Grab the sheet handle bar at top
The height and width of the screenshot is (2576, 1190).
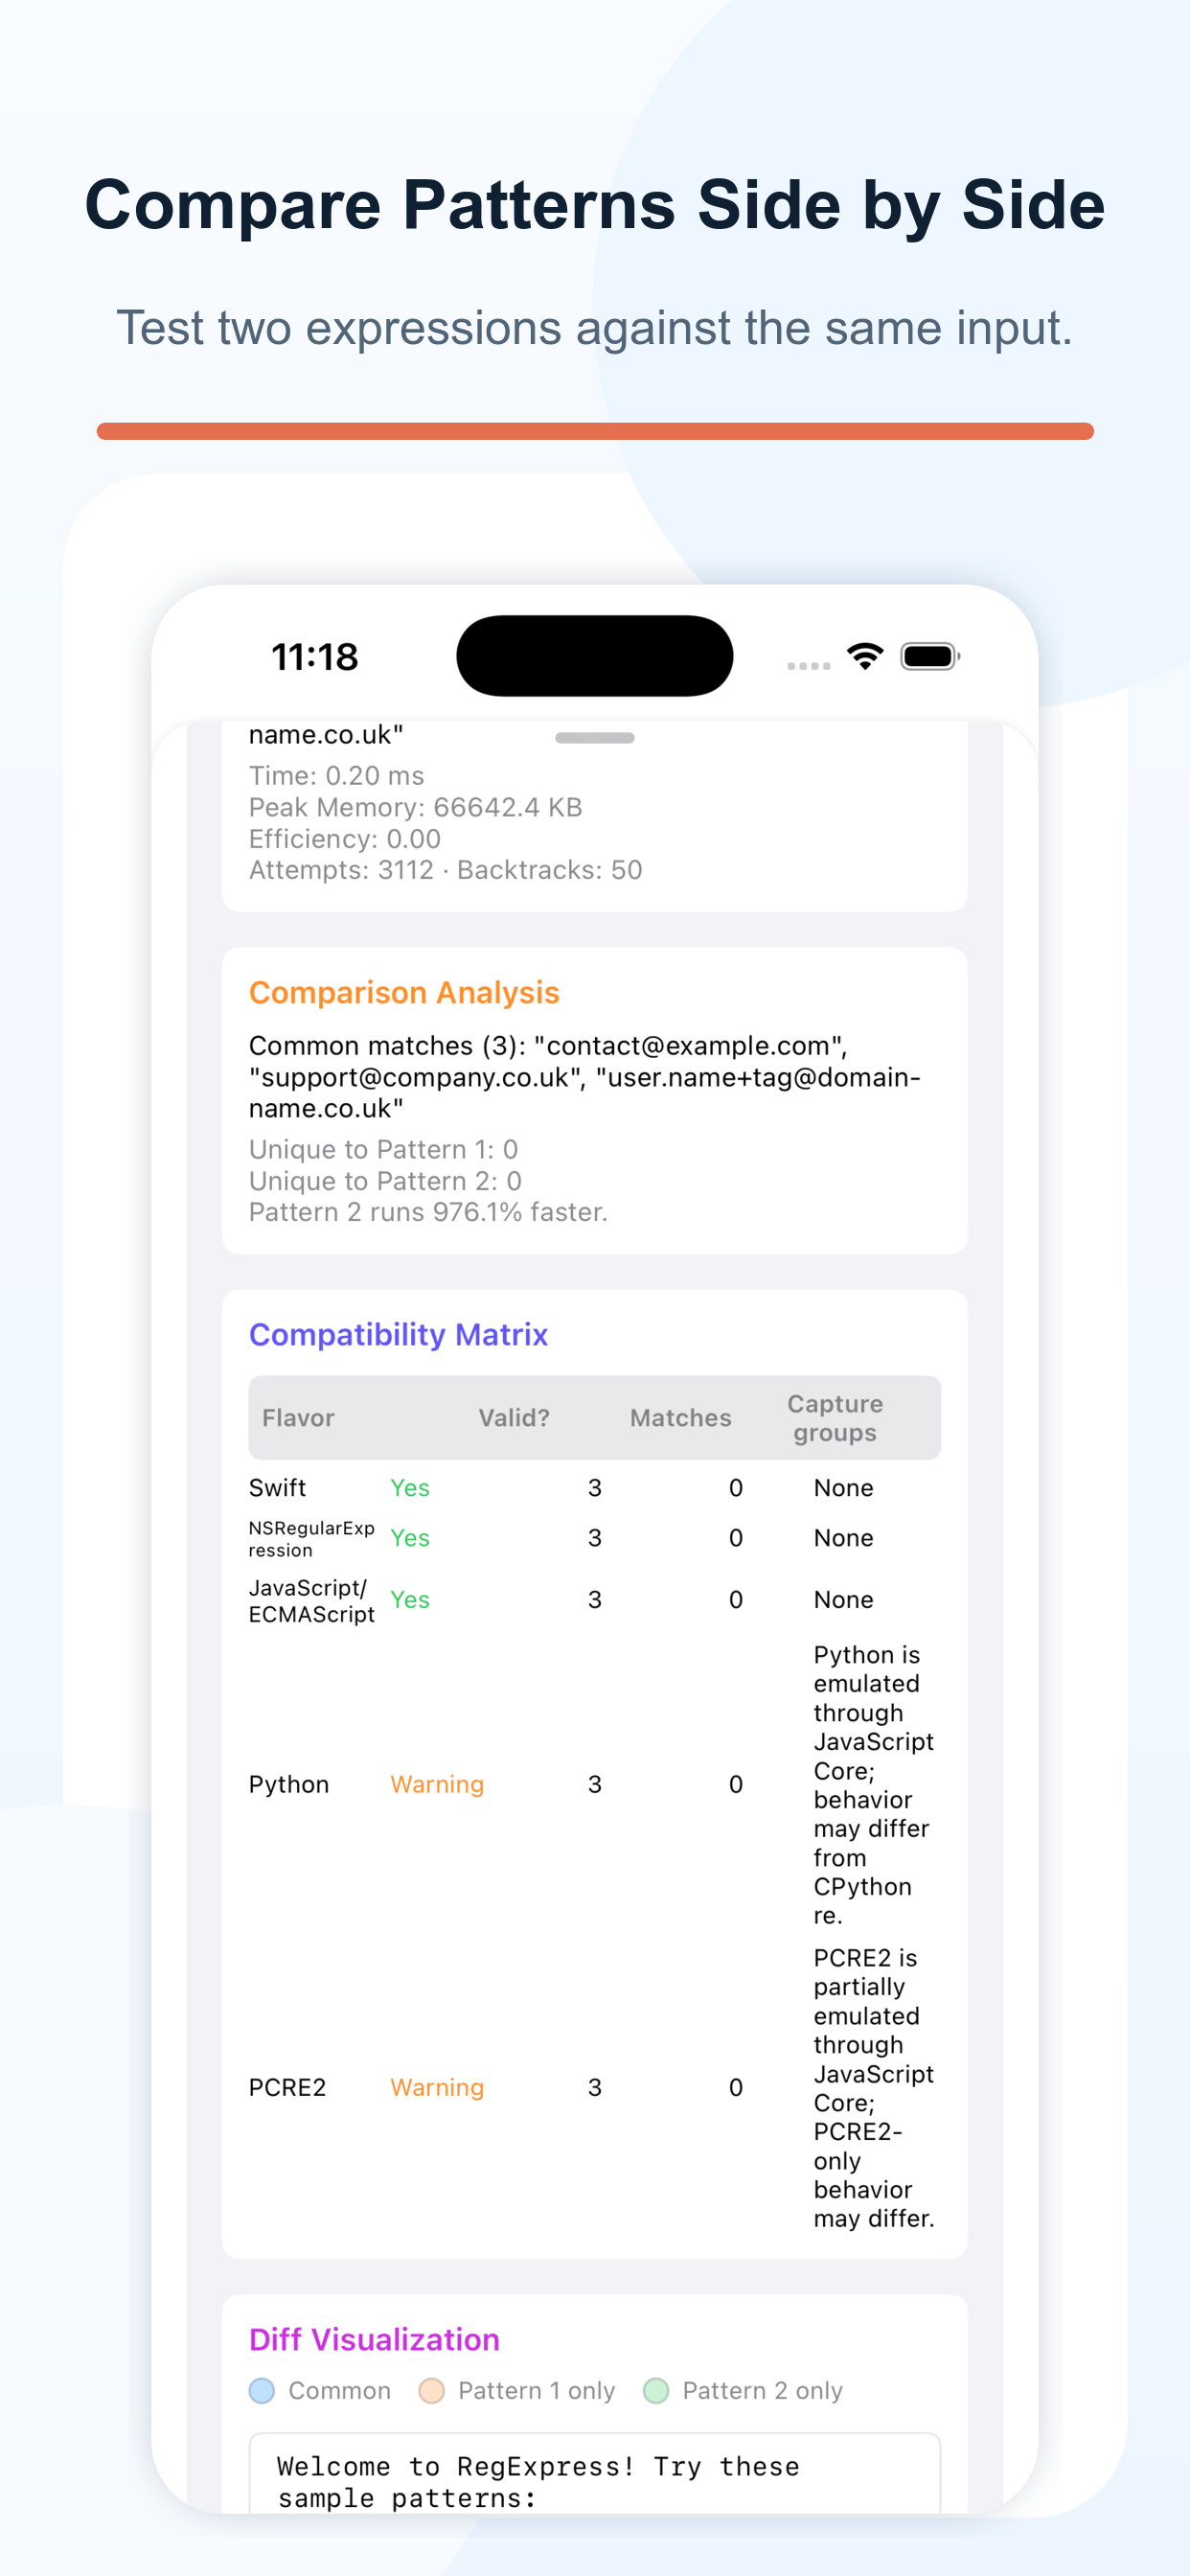(594, 738)
